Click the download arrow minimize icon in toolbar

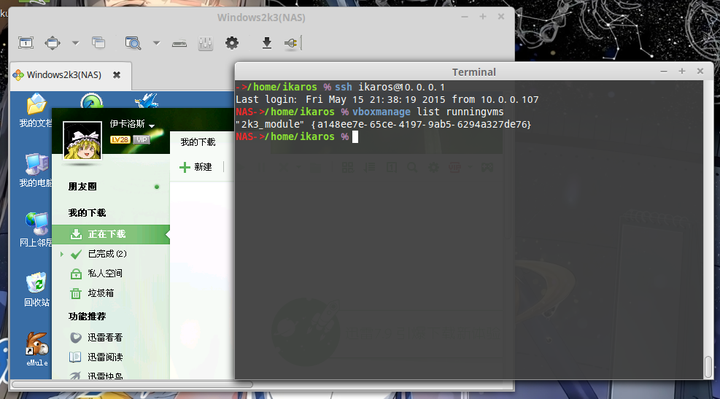(x=266, y=43)
